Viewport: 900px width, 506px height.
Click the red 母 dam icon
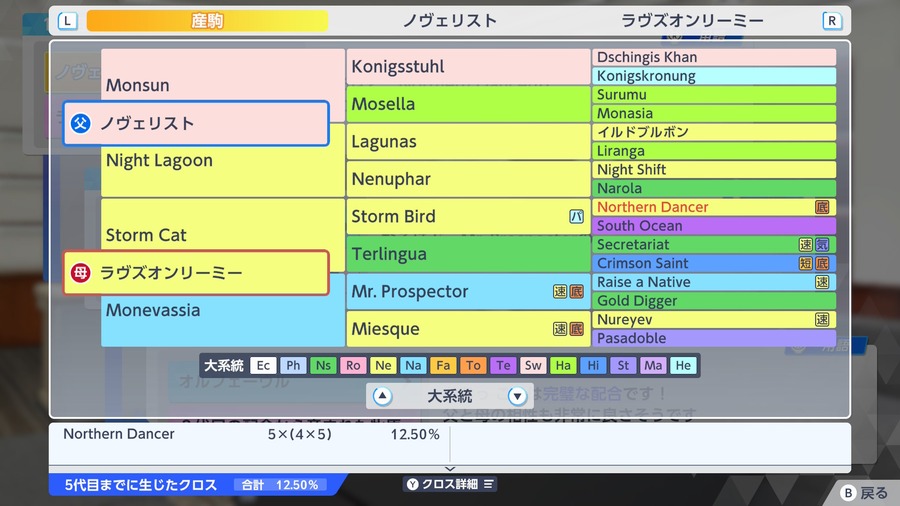pyautogui.click(x=80, y=273)
